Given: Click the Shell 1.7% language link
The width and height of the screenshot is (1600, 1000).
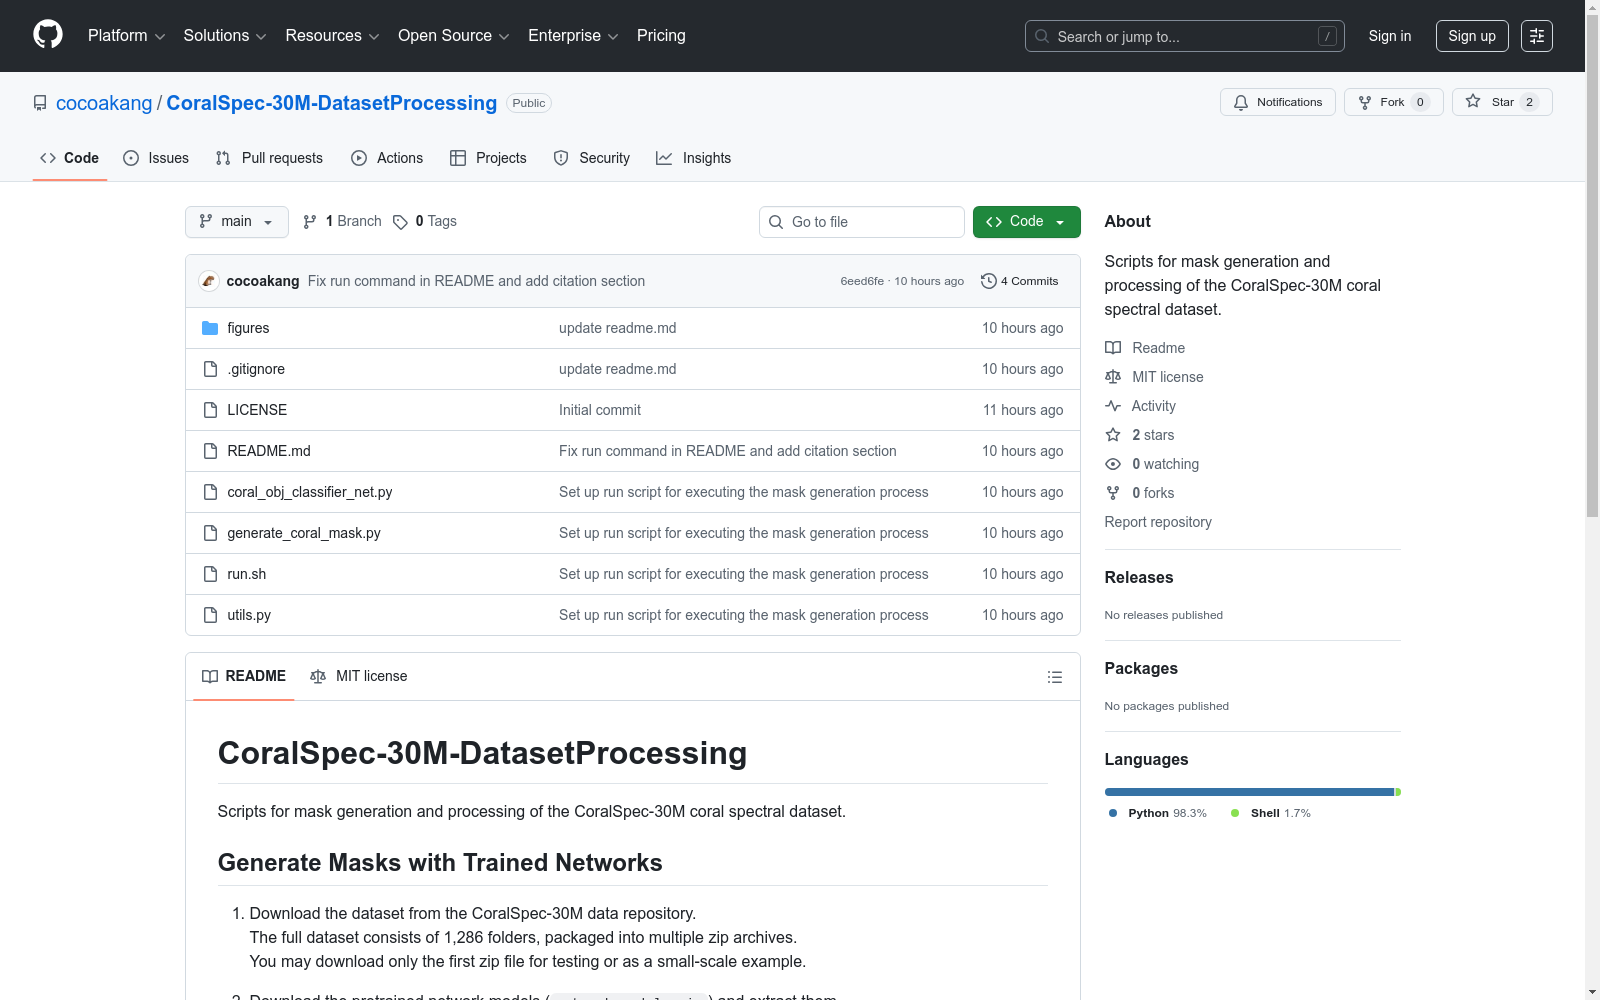Looking at the screenshot, I should 1270,813.
